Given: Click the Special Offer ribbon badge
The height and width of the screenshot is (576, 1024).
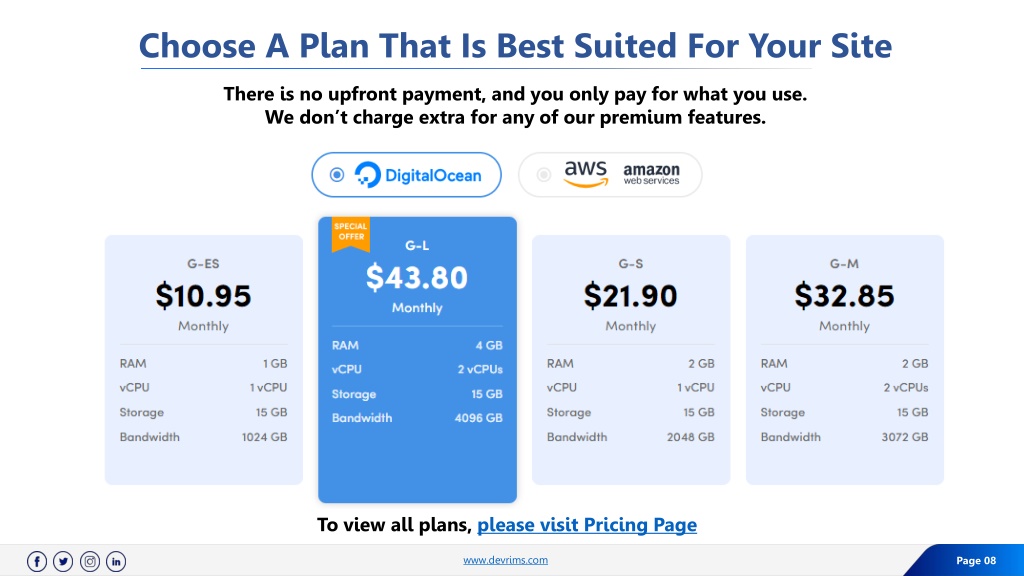Looking at the screenshot, I should (351, 234).
